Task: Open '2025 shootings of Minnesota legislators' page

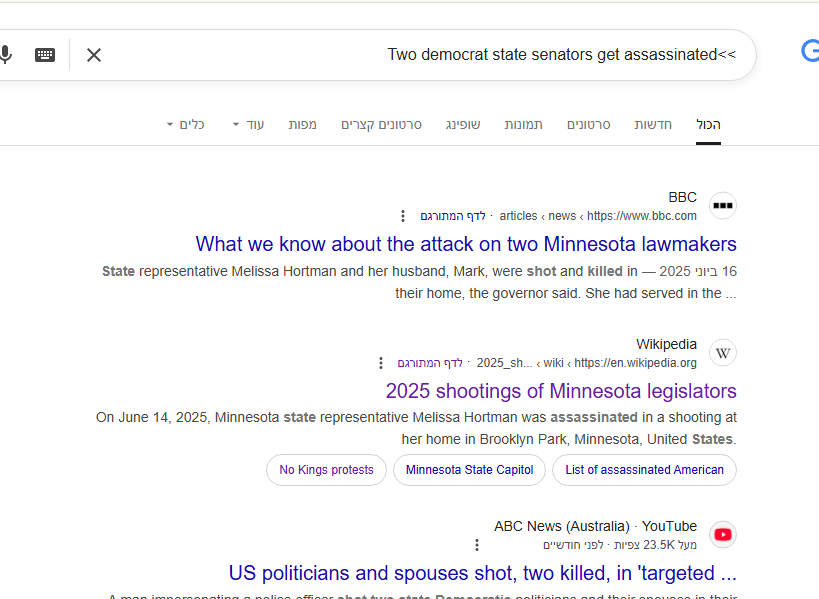Action: tap(561, 391)
